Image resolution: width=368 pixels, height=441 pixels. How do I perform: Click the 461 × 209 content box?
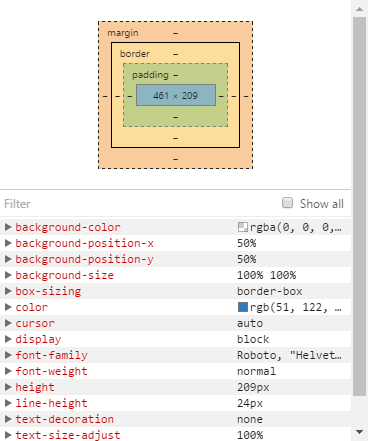tap(176, 95)
